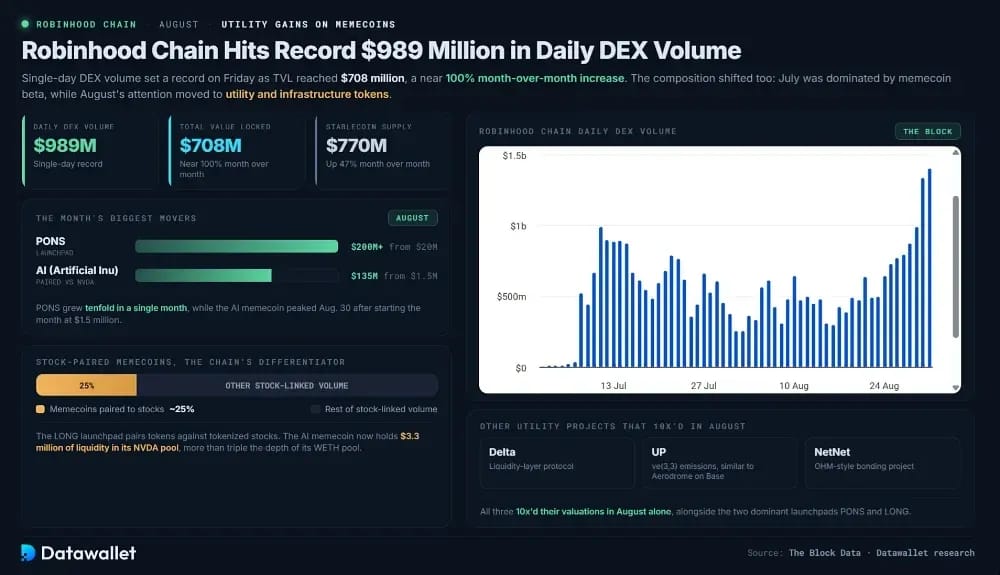Click the orange memecoins legend swatch
The image size is (1000, 575).
(40, 409)
